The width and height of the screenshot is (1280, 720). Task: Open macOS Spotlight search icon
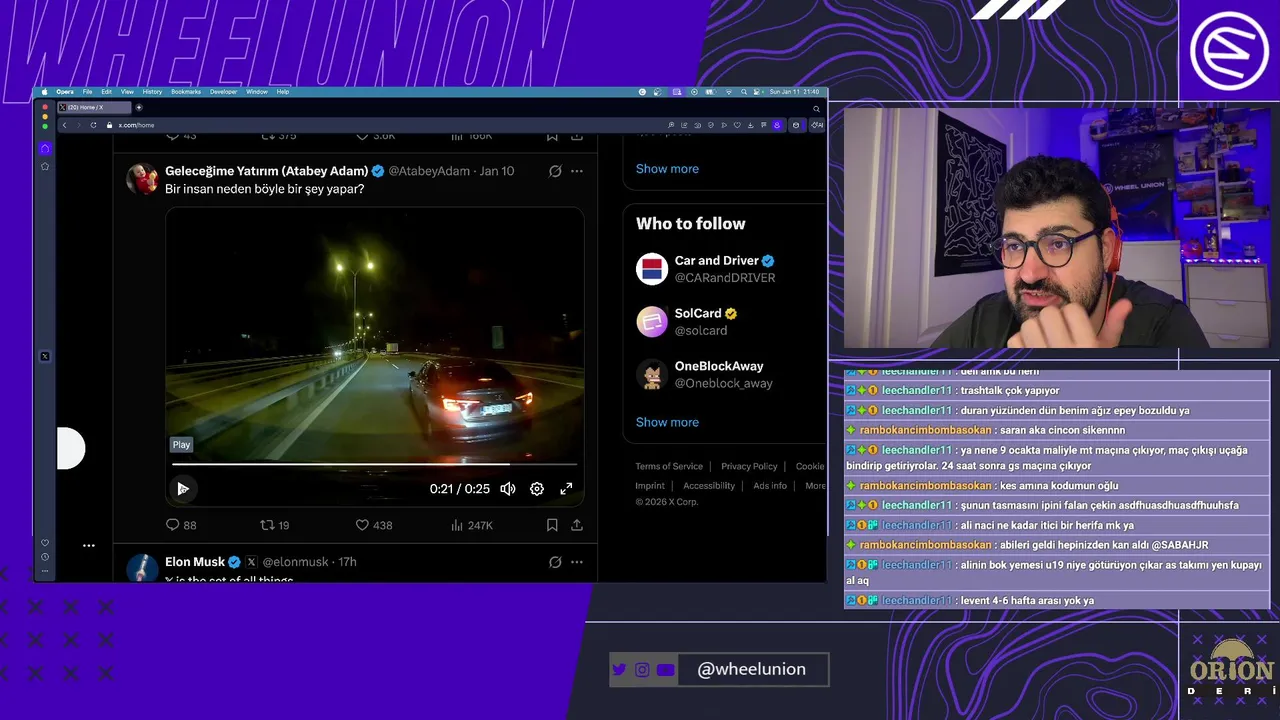(x=744, y=92)
